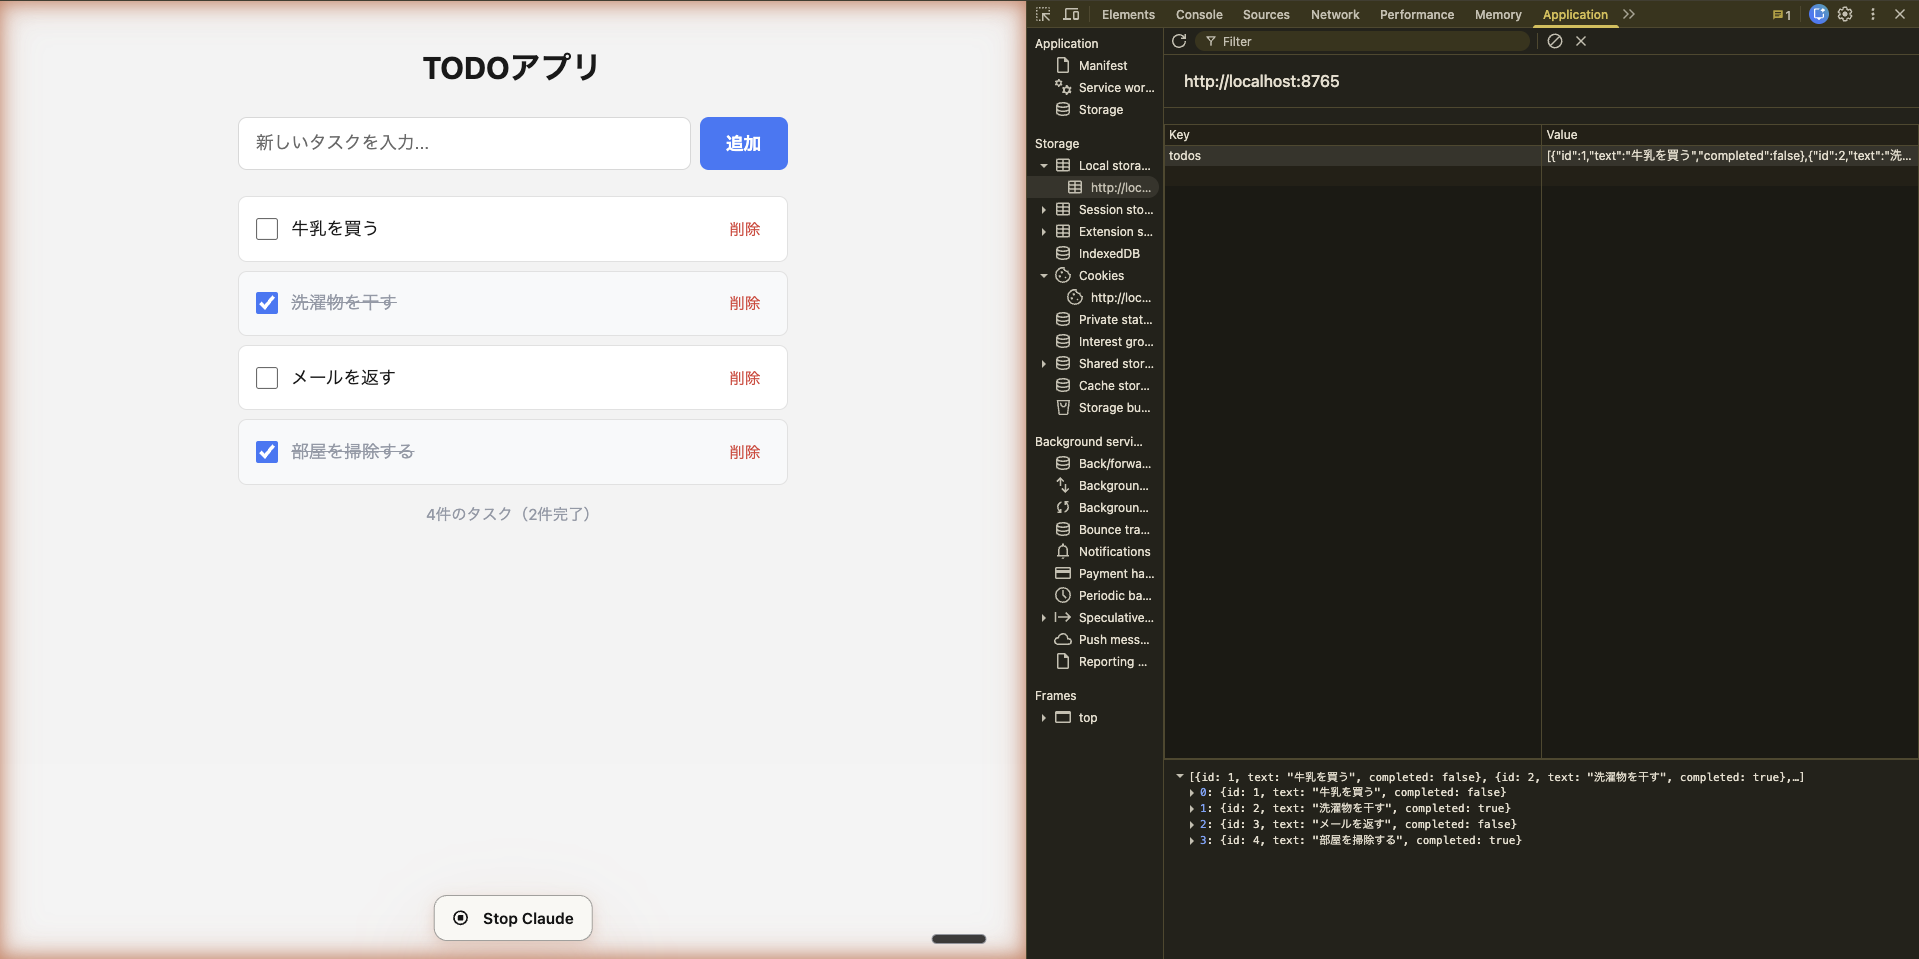Click the new task input field
This screenshot has height=959, width=1919.
464,143
